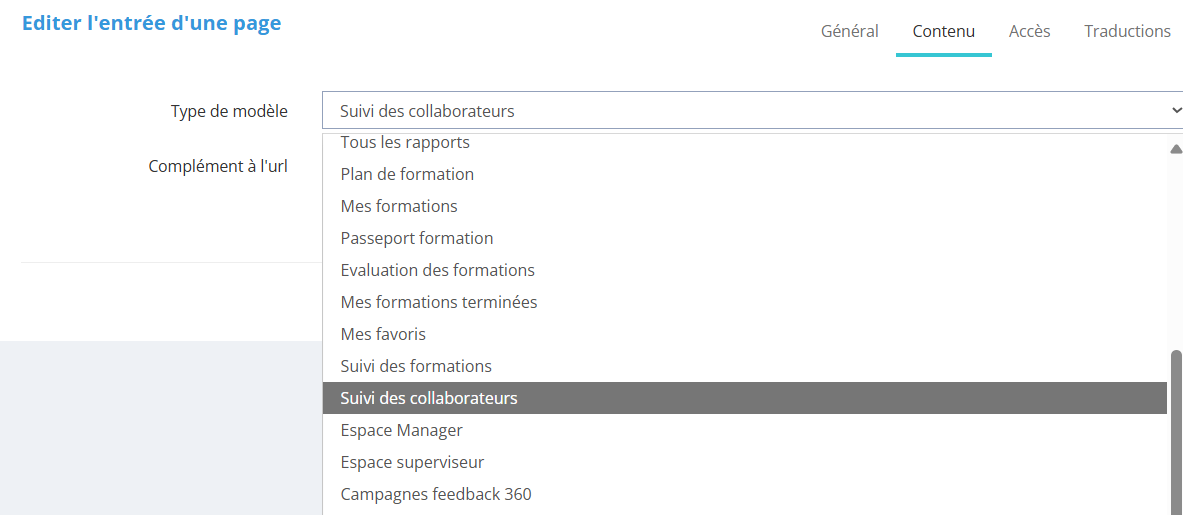Choose 'Plan de formation' from list
Screen dimensions: 1183x515
(x=407, y=174)
